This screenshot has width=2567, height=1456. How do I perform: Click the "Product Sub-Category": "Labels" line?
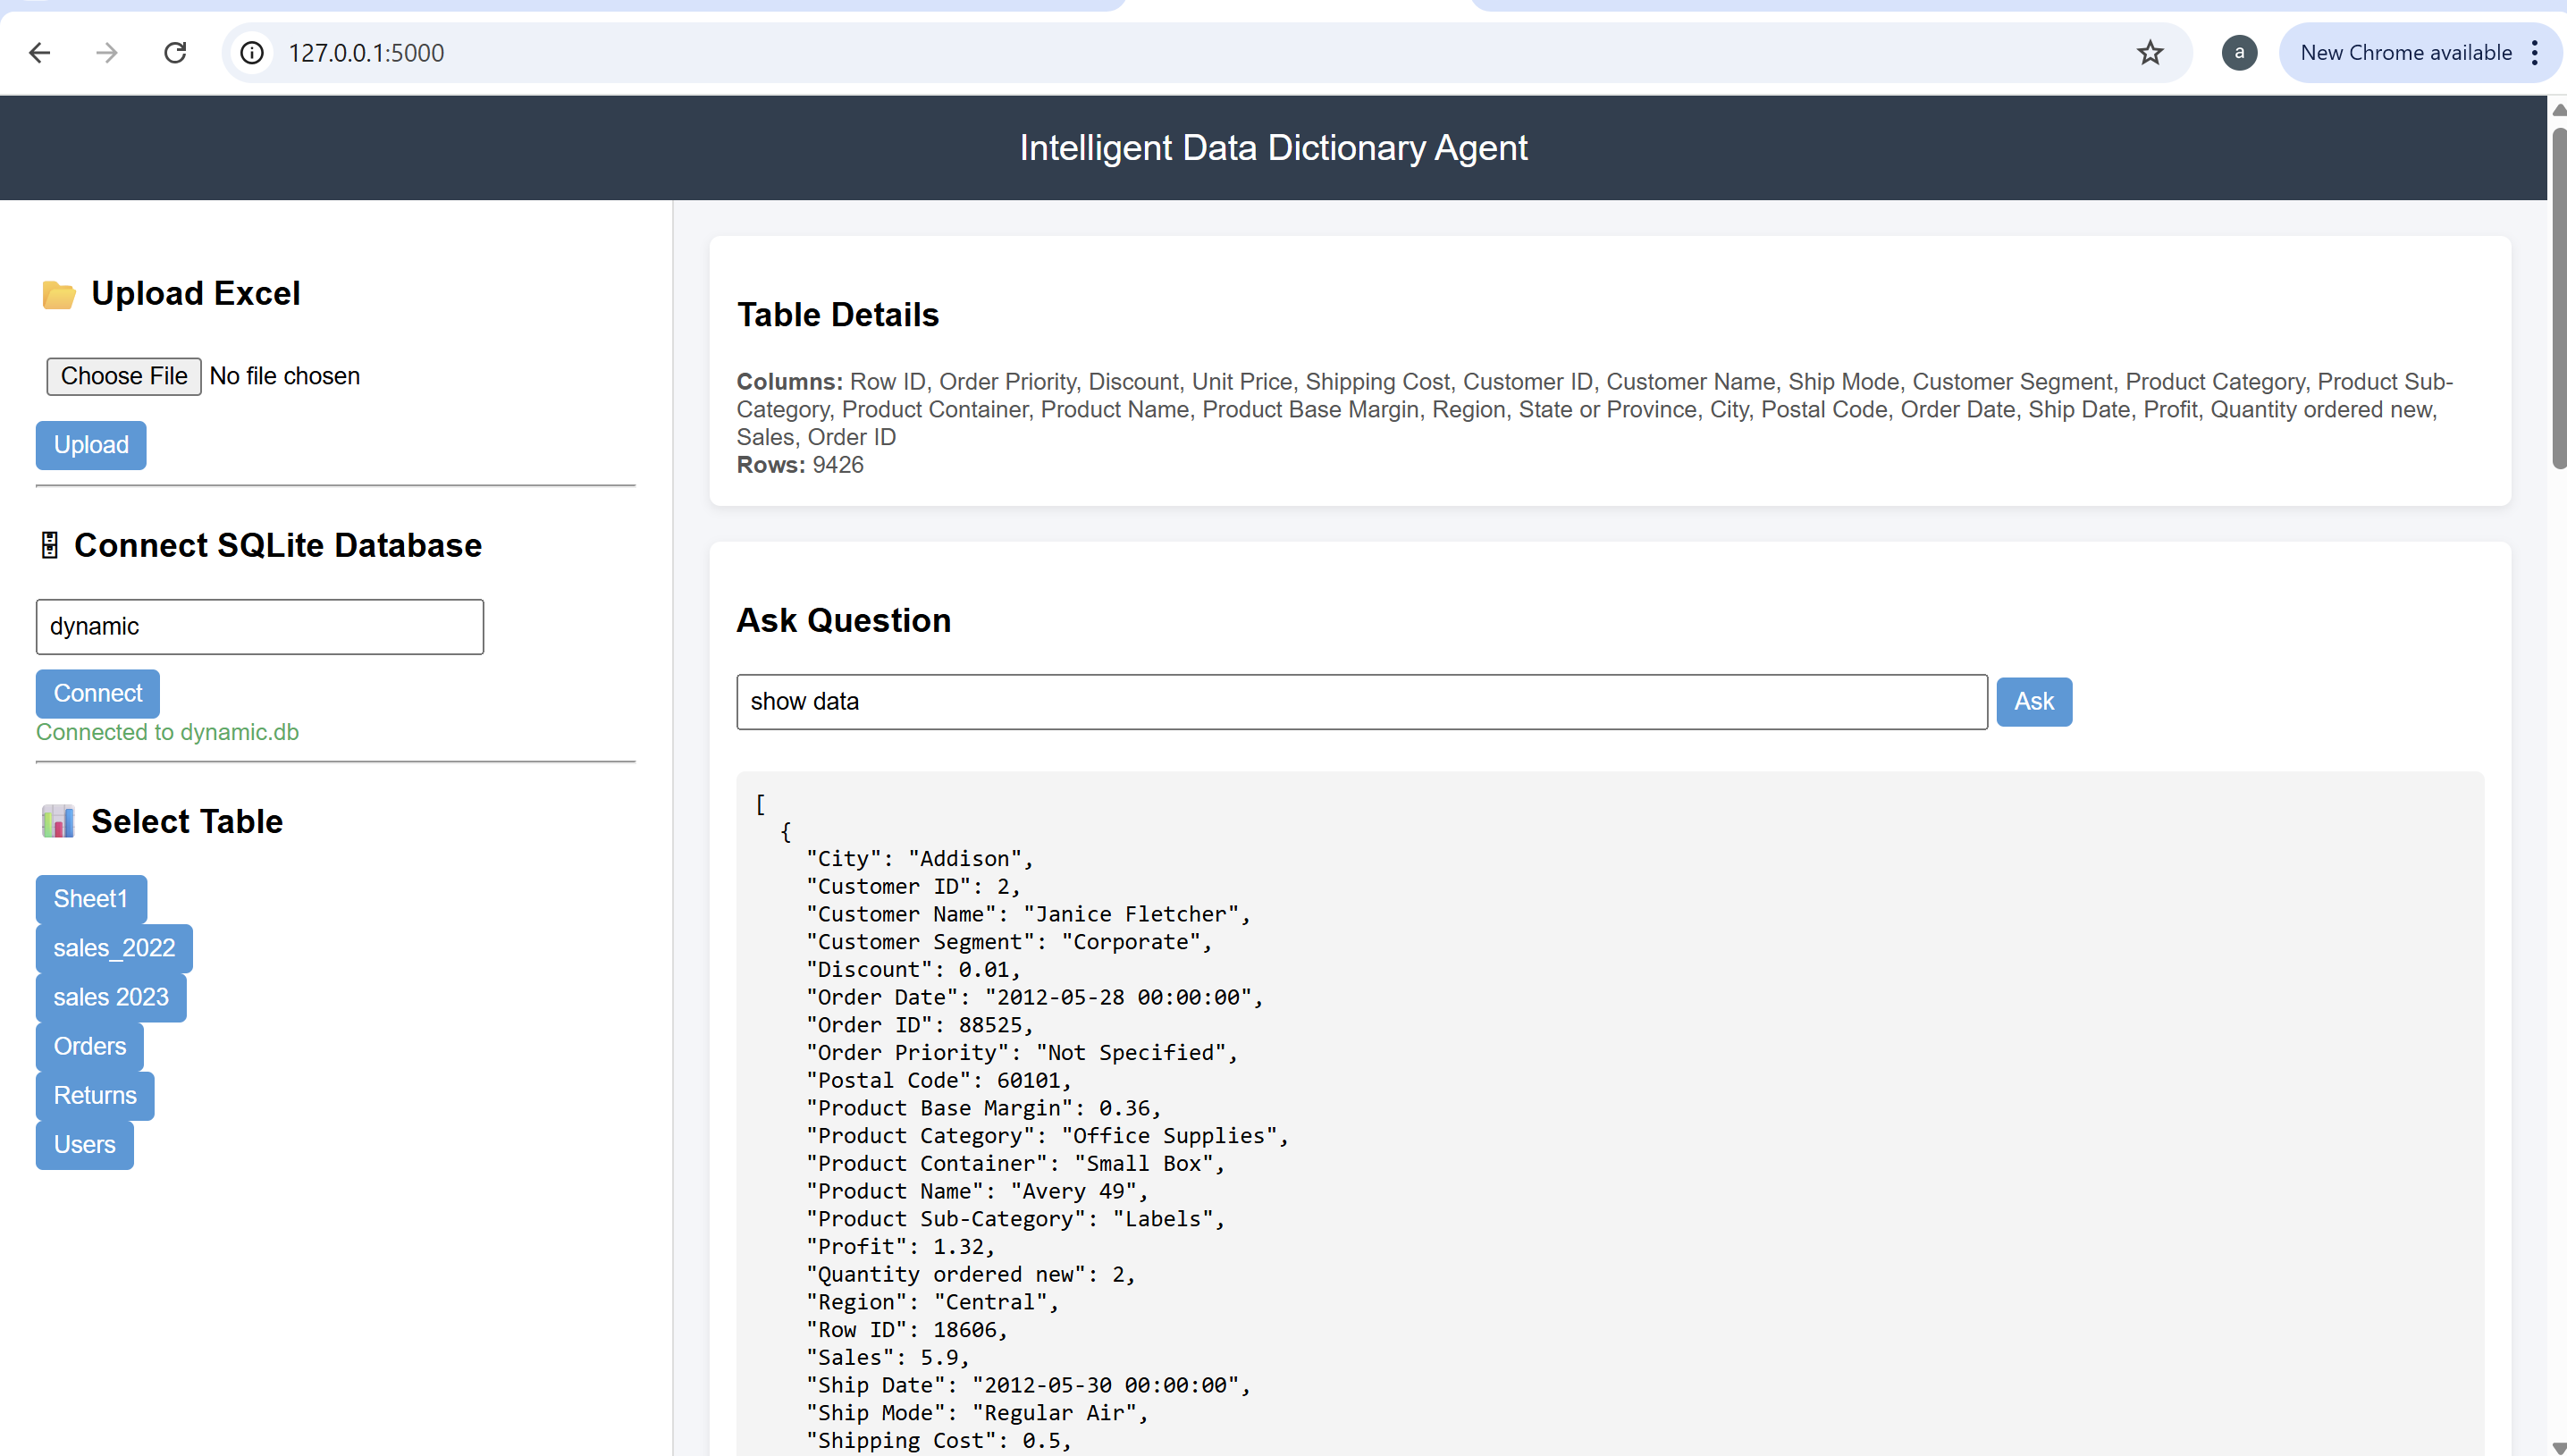coord(1015,1219)
